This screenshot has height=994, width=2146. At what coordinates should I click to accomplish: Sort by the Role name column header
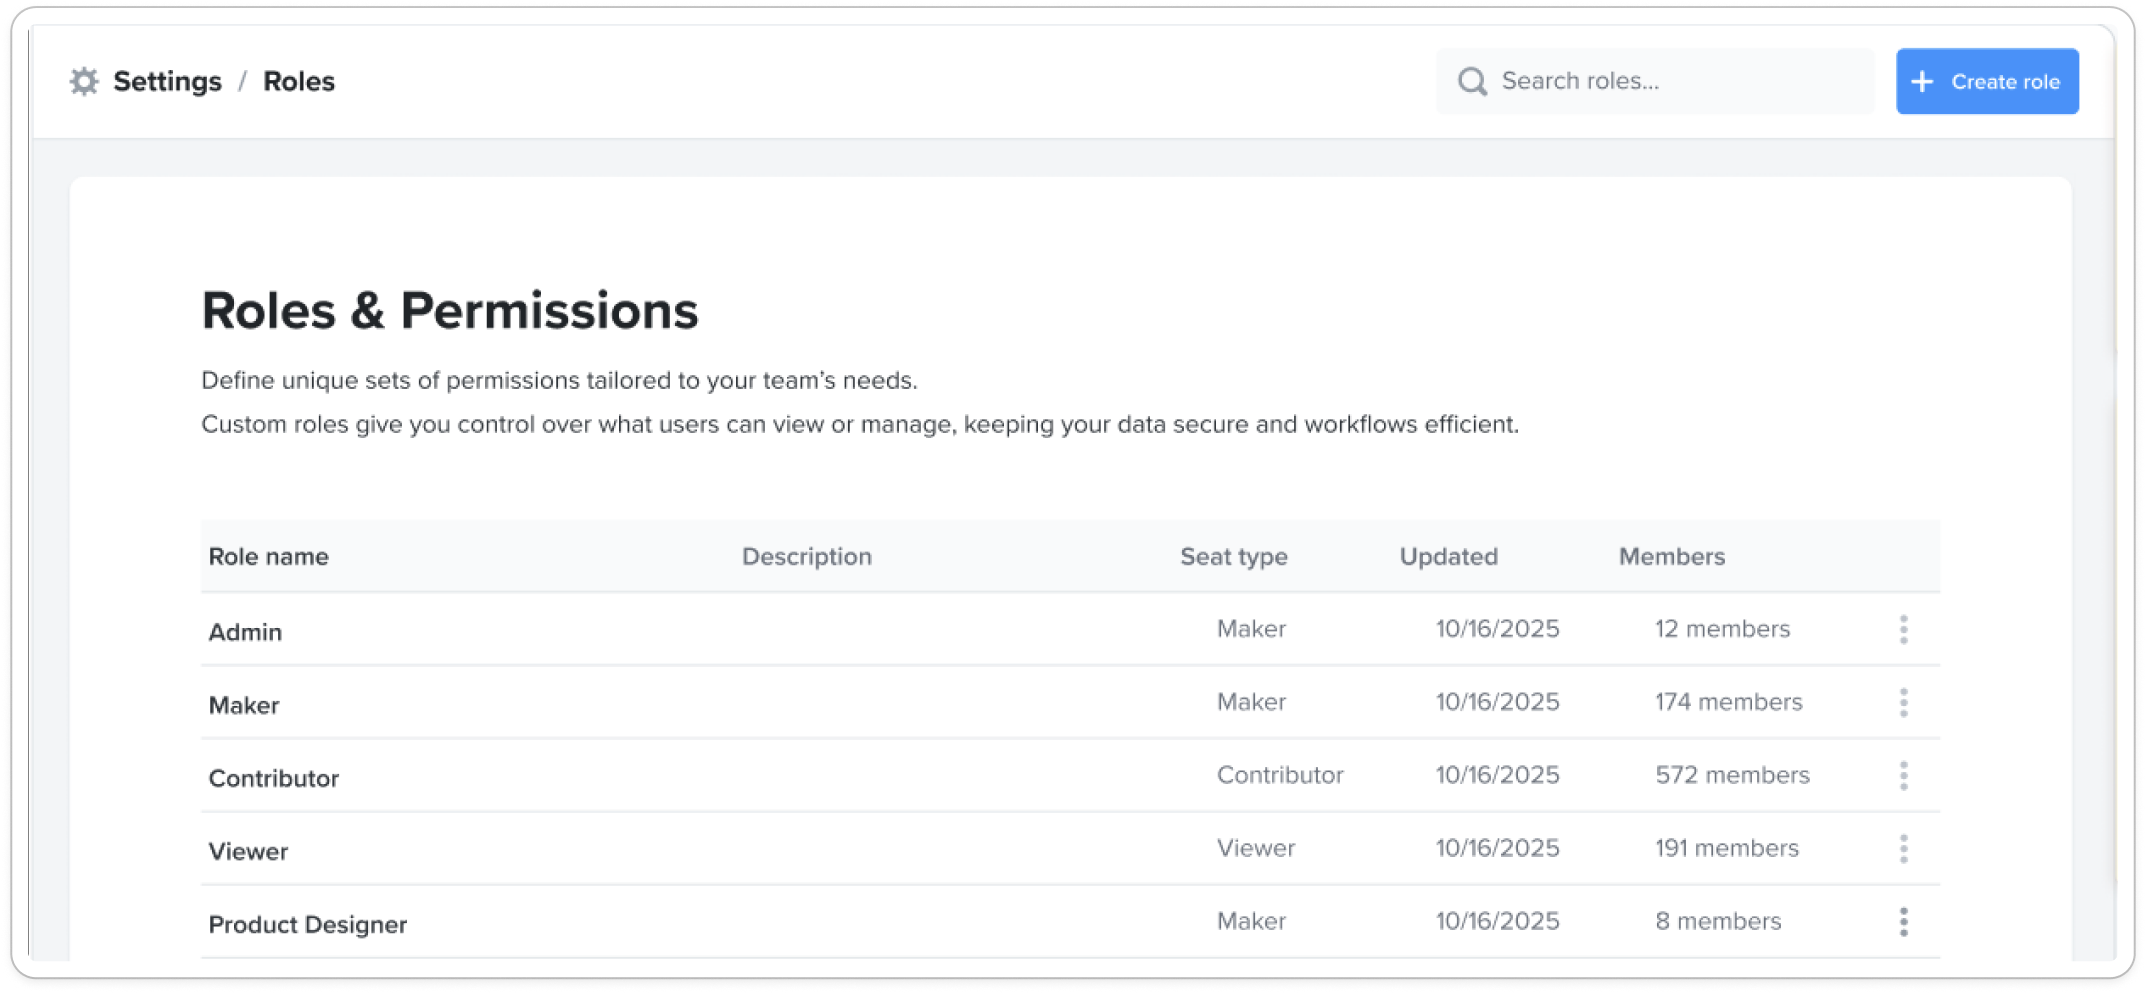(x=268, y=556)
